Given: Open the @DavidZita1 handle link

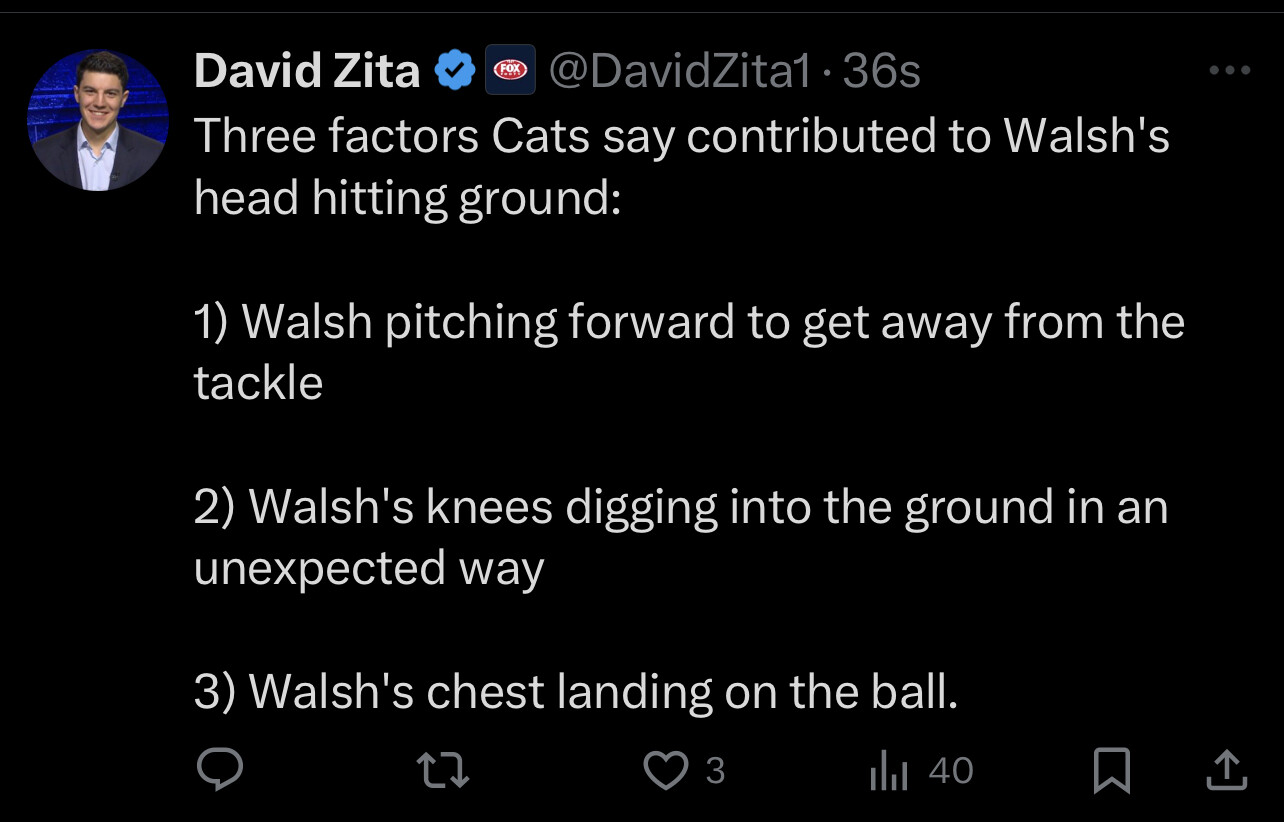Looking at the screenshot, I should click(x=680, y=71).
